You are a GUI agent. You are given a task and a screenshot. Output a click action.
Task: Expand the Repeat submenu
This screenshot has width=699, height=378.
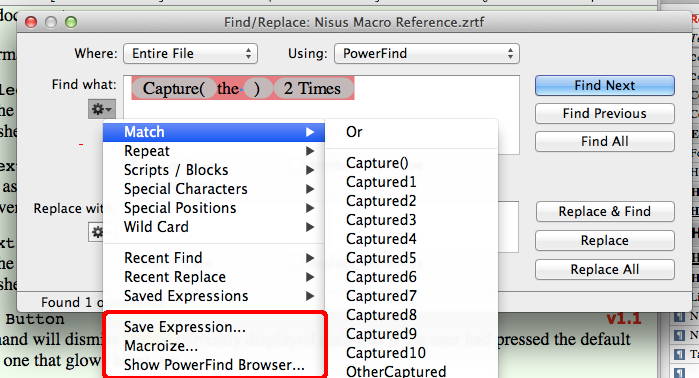[214, 151]
